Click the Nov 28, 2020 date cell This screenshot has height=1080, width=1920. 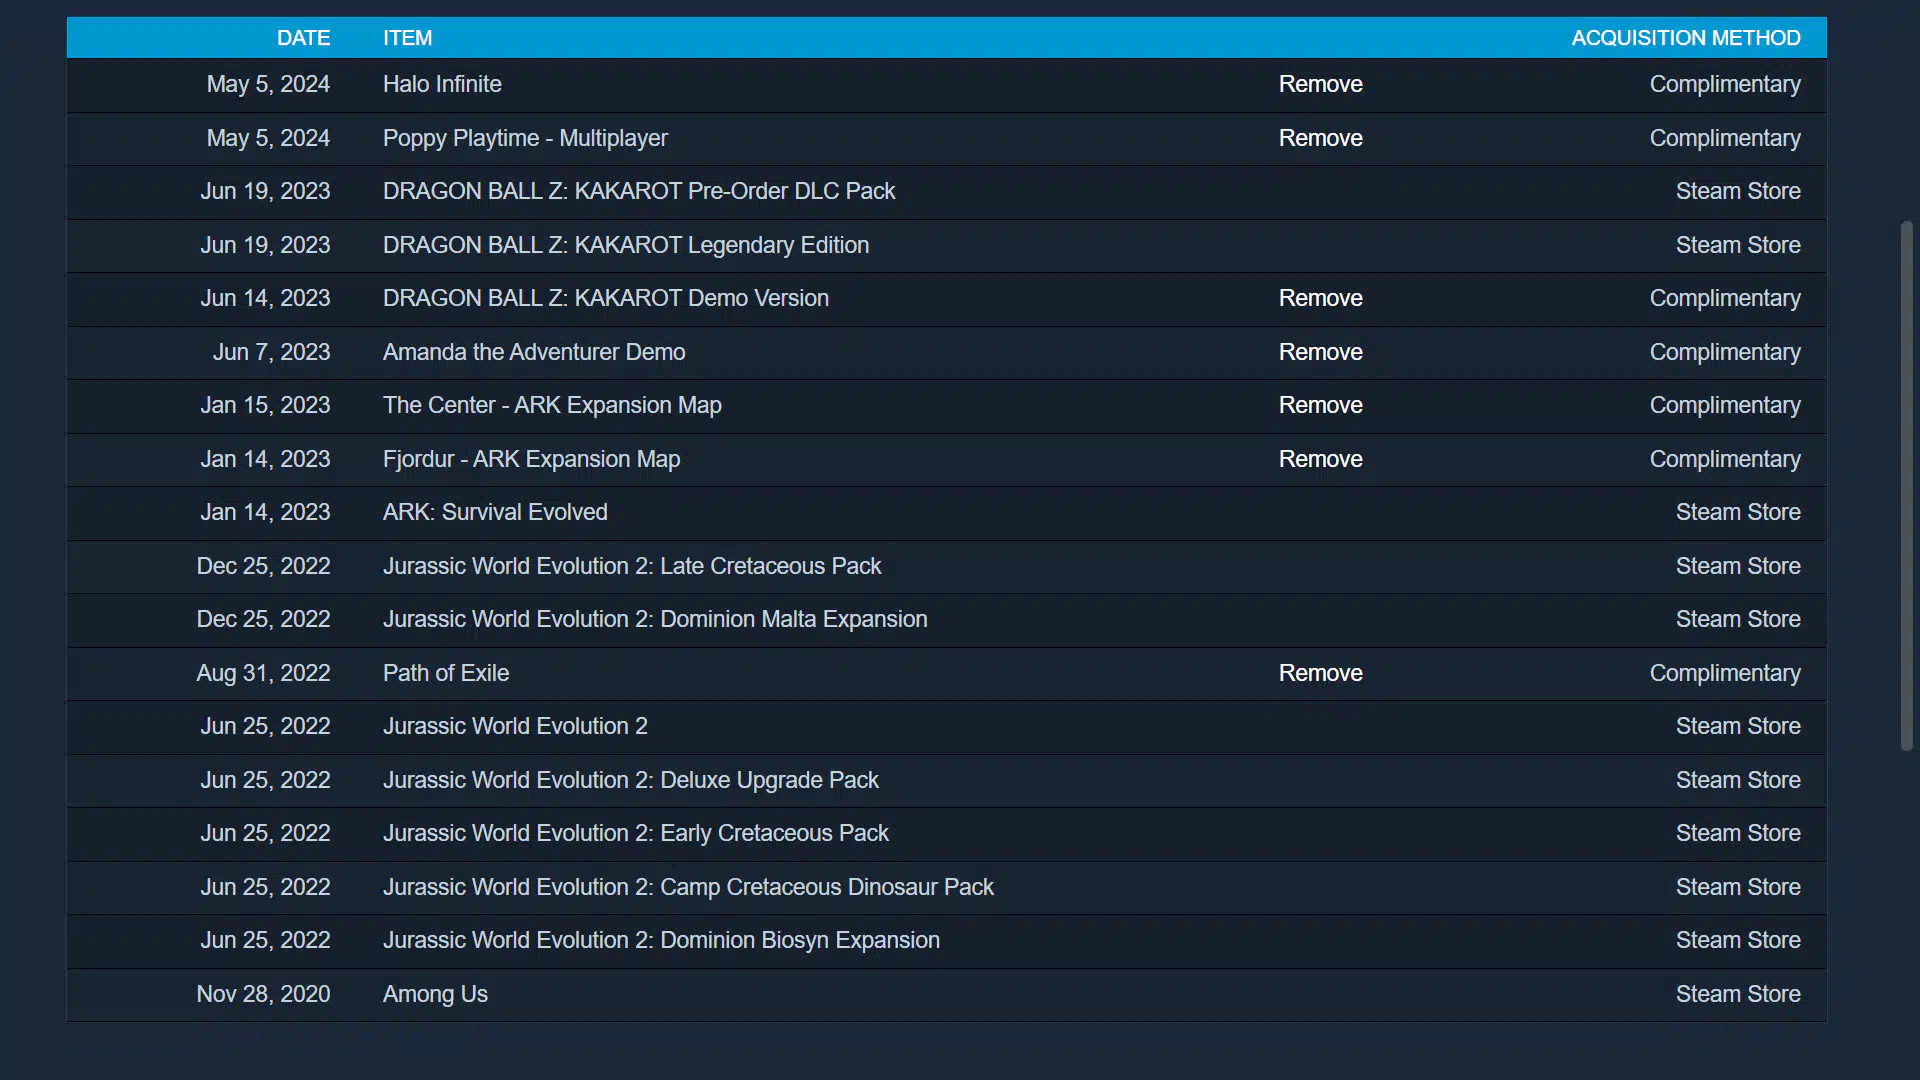[x=263, y=994]
